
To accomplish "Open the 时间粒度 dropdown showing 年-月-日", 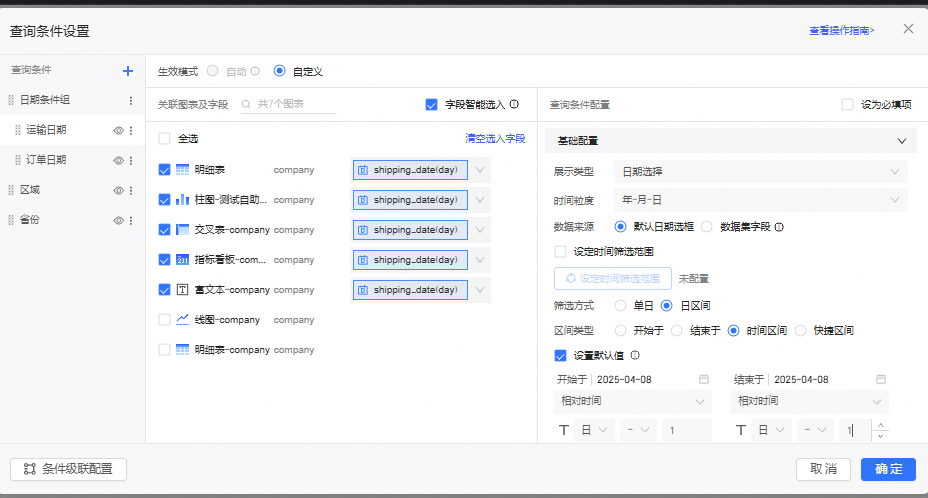I will point(760,200).
